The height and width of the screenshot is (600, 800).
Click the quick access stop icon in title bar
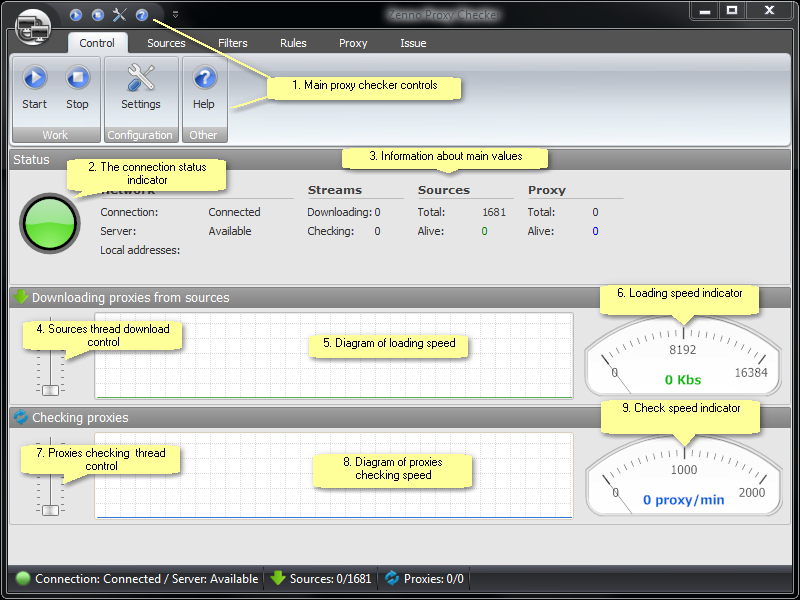point(97,15)
